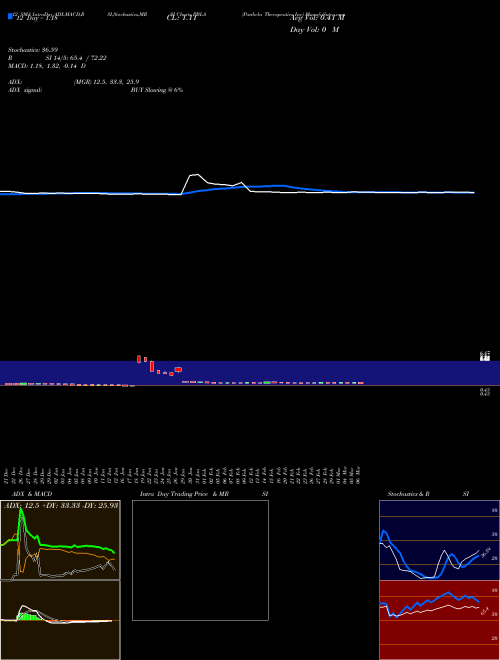Open the red RSI chart panel
The width and height of the screenshot is (500, 660).
[439, 620]
